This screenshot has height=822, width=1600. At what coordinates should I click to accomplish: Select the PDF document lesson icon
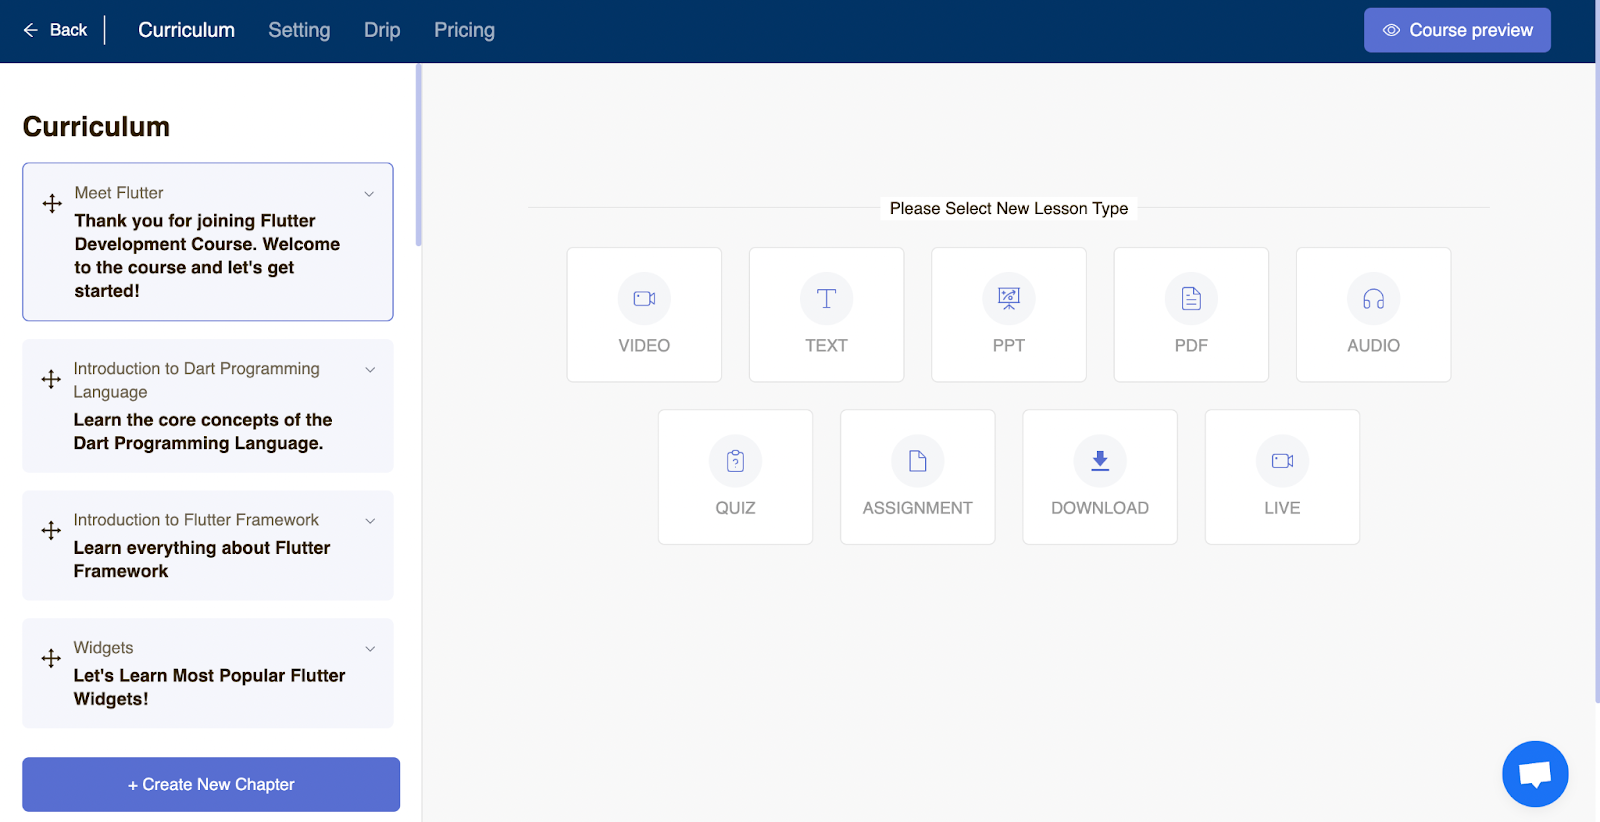[x=1191, y=298]
